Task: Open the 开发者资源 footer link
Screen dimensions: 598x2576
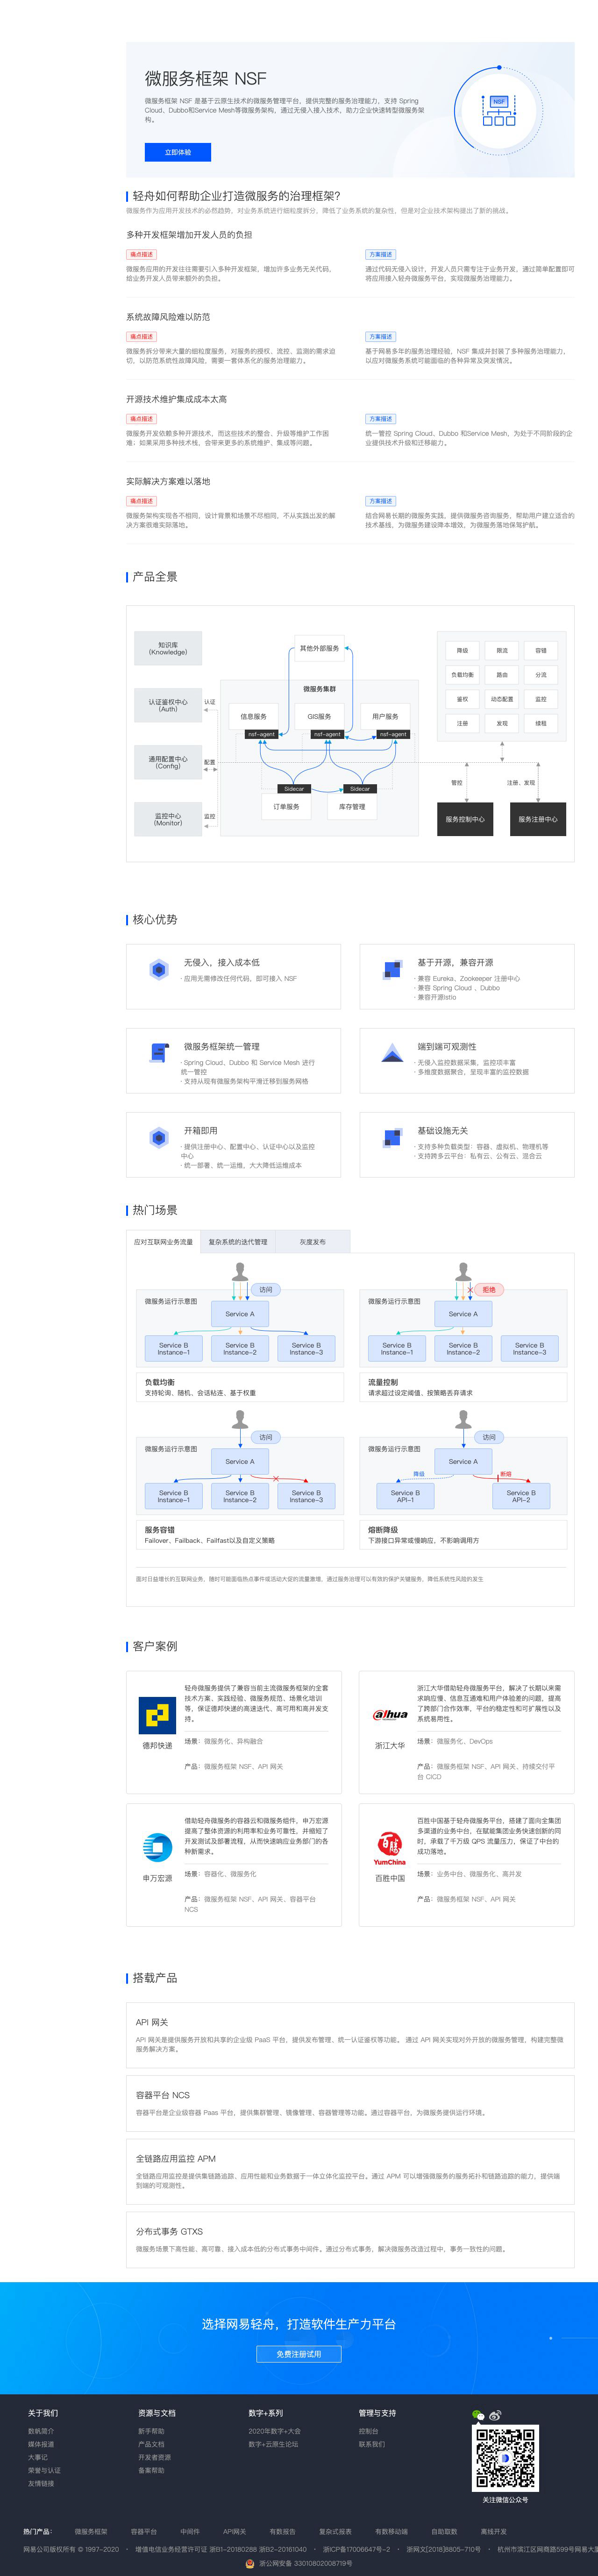Action: point(154,2457)
